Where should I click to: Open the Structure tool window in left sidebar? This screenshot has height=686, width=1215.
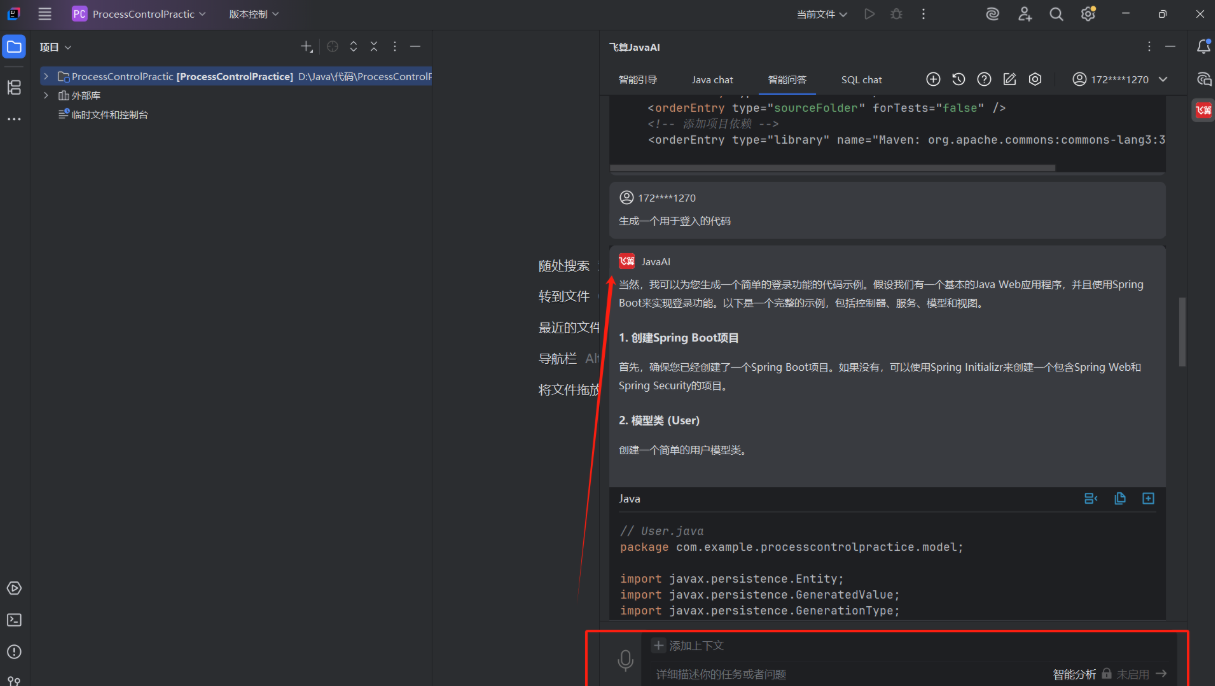click(x=14, y=87)
